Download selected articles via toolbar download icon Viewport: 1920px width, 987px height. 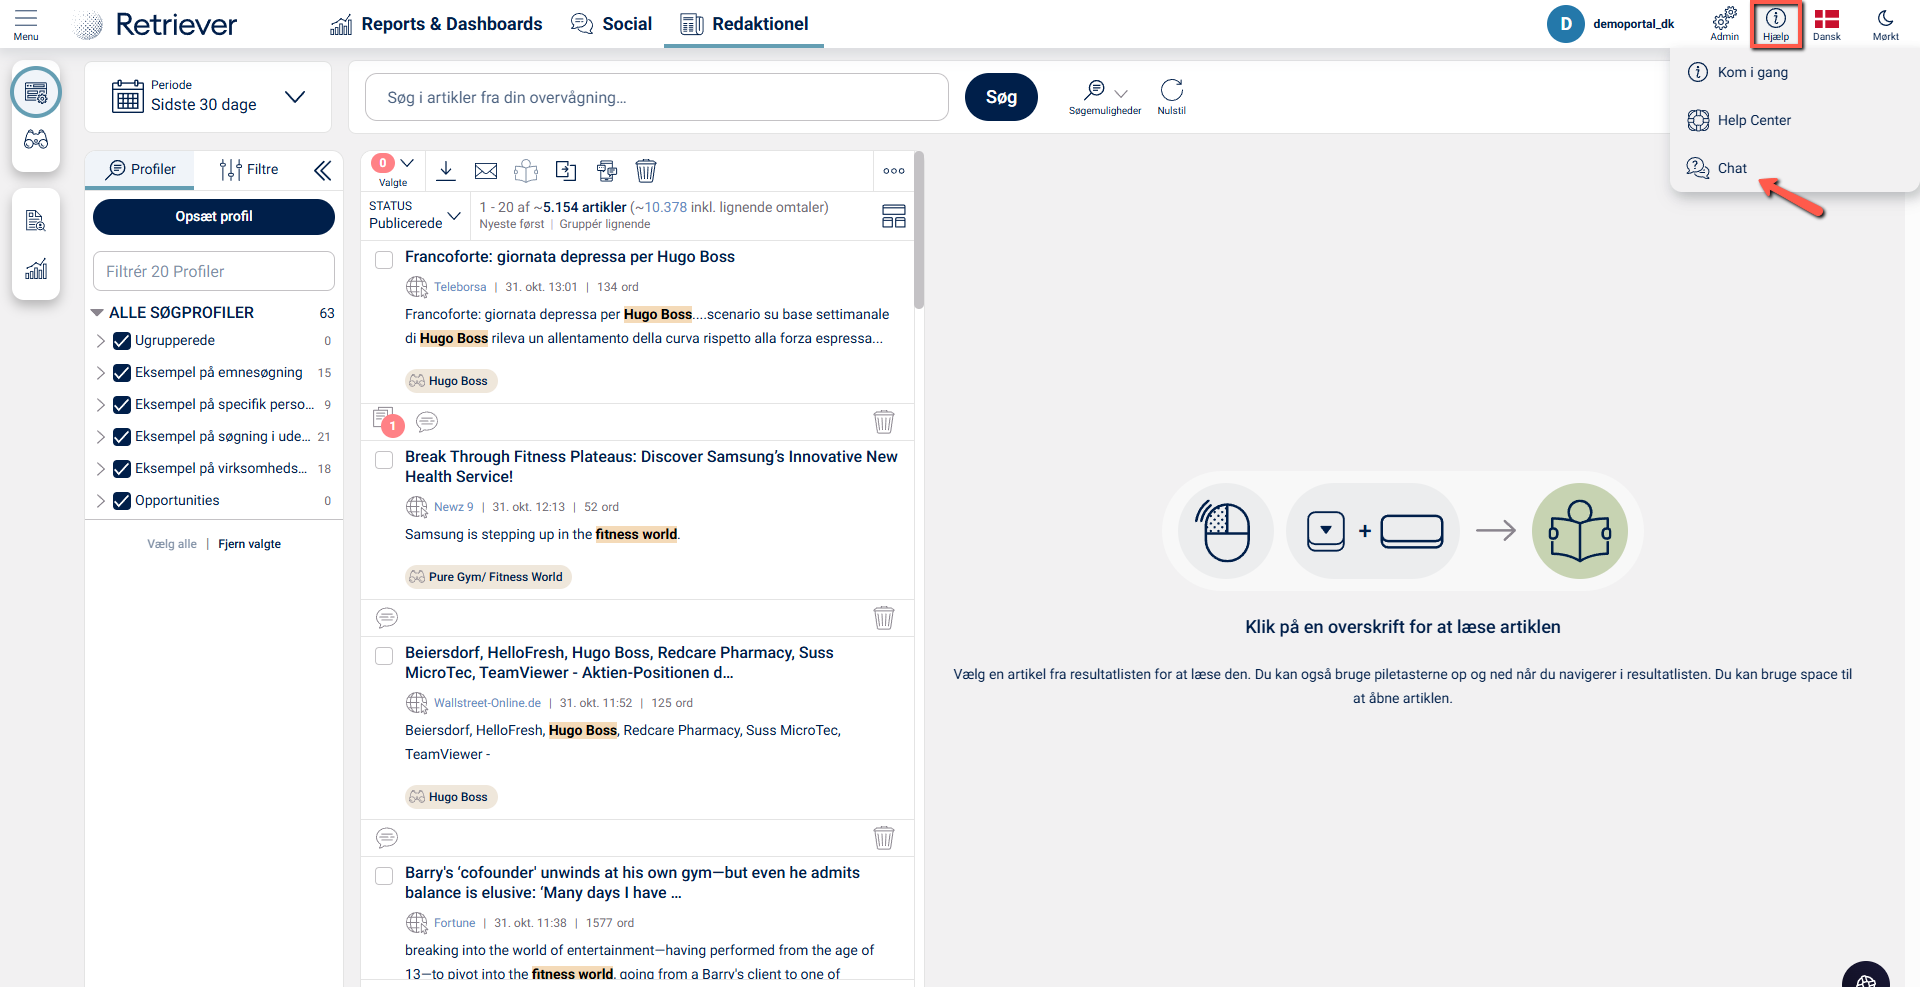pos(446,171)
